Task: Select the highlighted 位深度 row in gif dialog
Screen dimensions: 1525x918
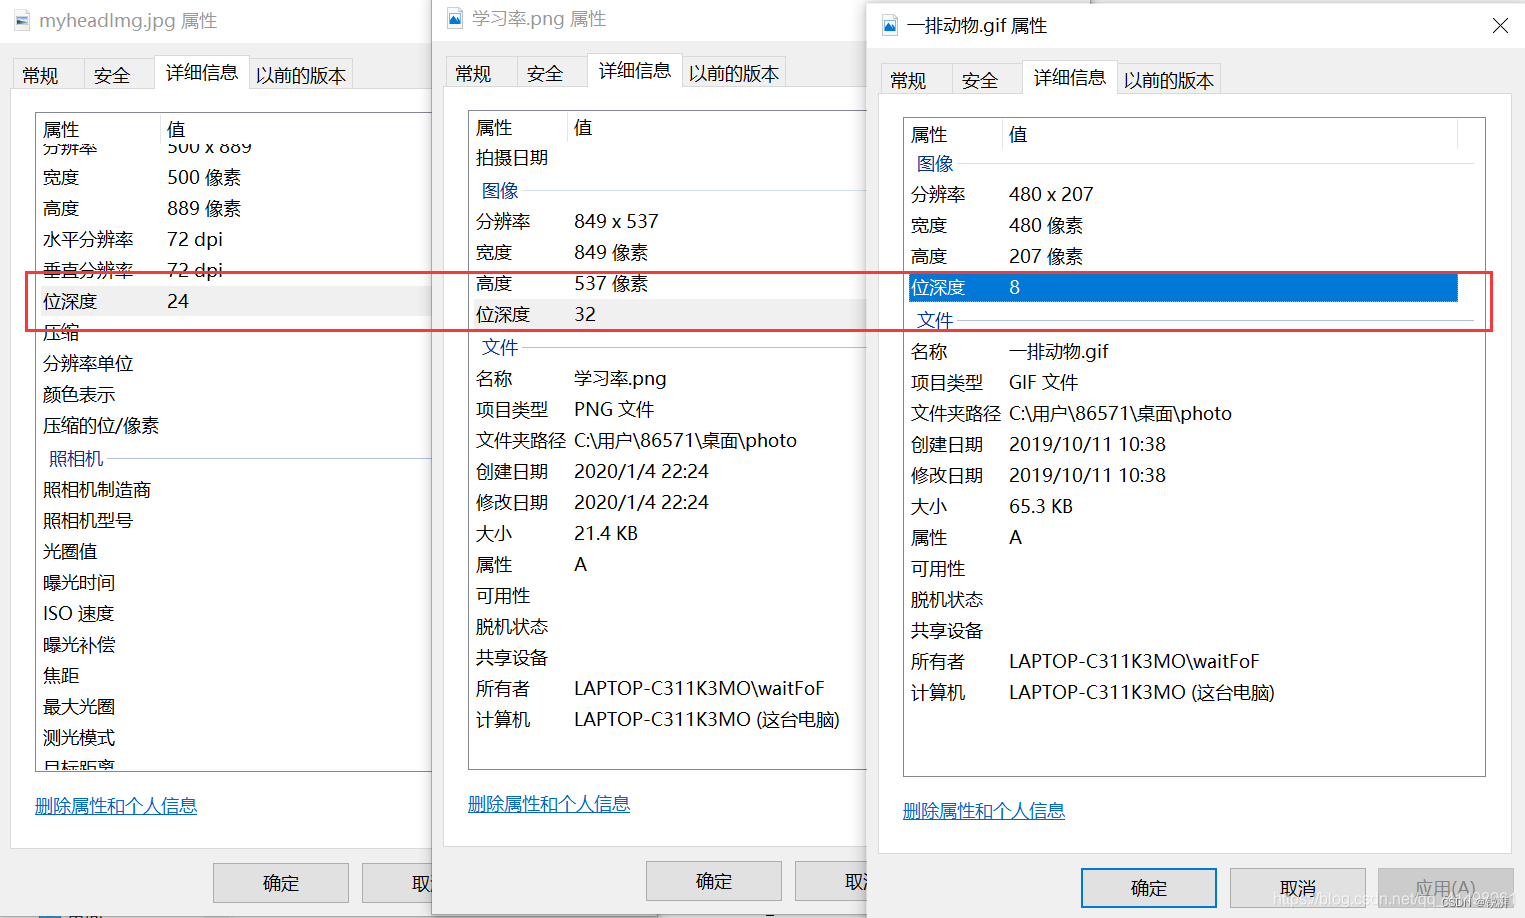Action: [x=1100, y=287]
